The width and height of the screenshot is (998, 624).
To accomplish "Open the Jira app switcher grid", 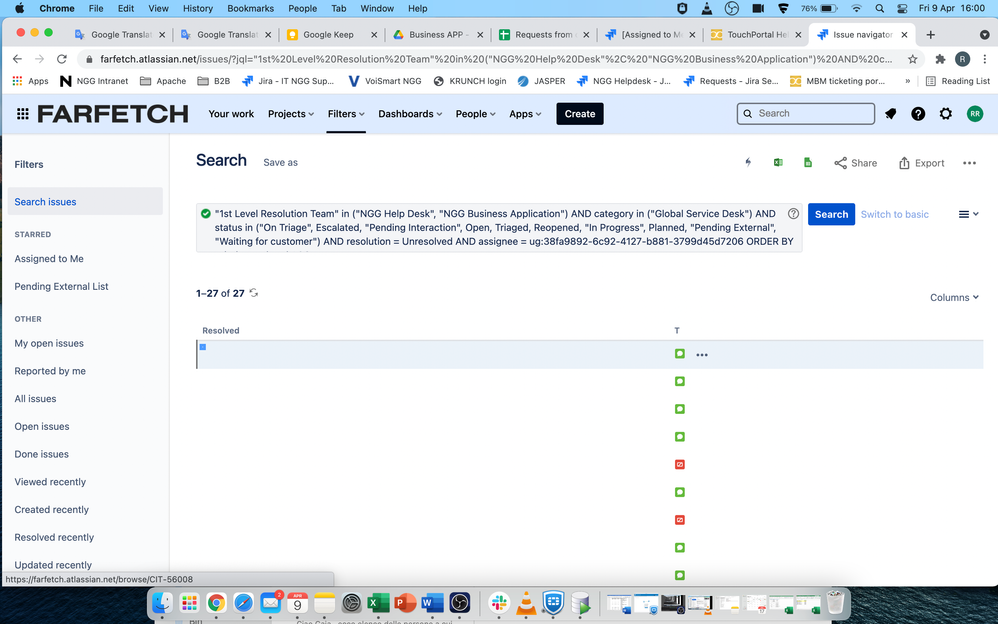I will tap(22, 114).
